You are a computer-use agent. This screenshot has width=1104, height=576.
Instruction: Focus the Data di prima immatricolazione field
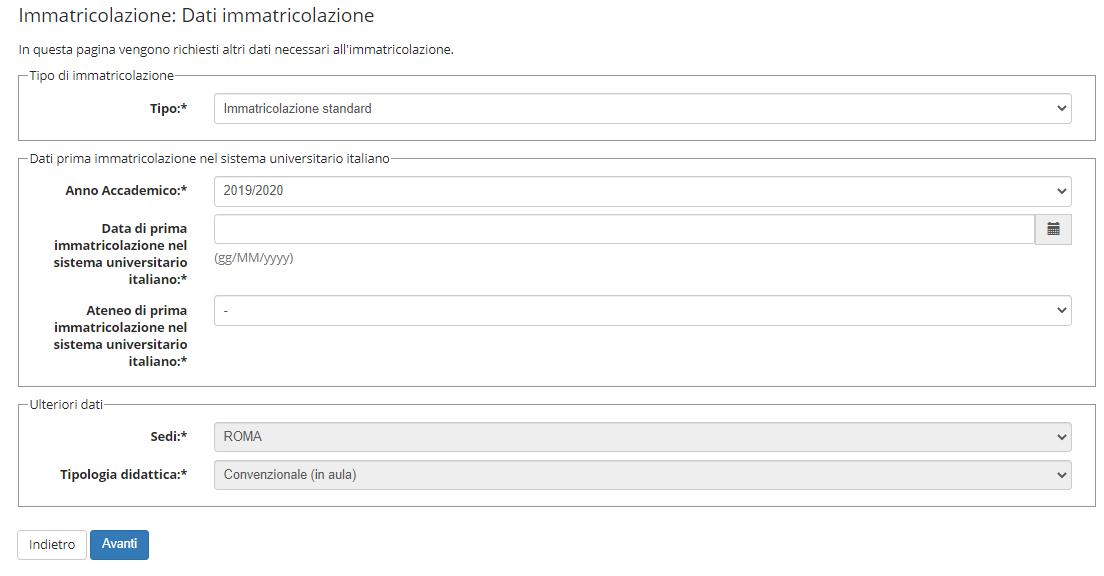pyautogui.click(x=624, y=229)
